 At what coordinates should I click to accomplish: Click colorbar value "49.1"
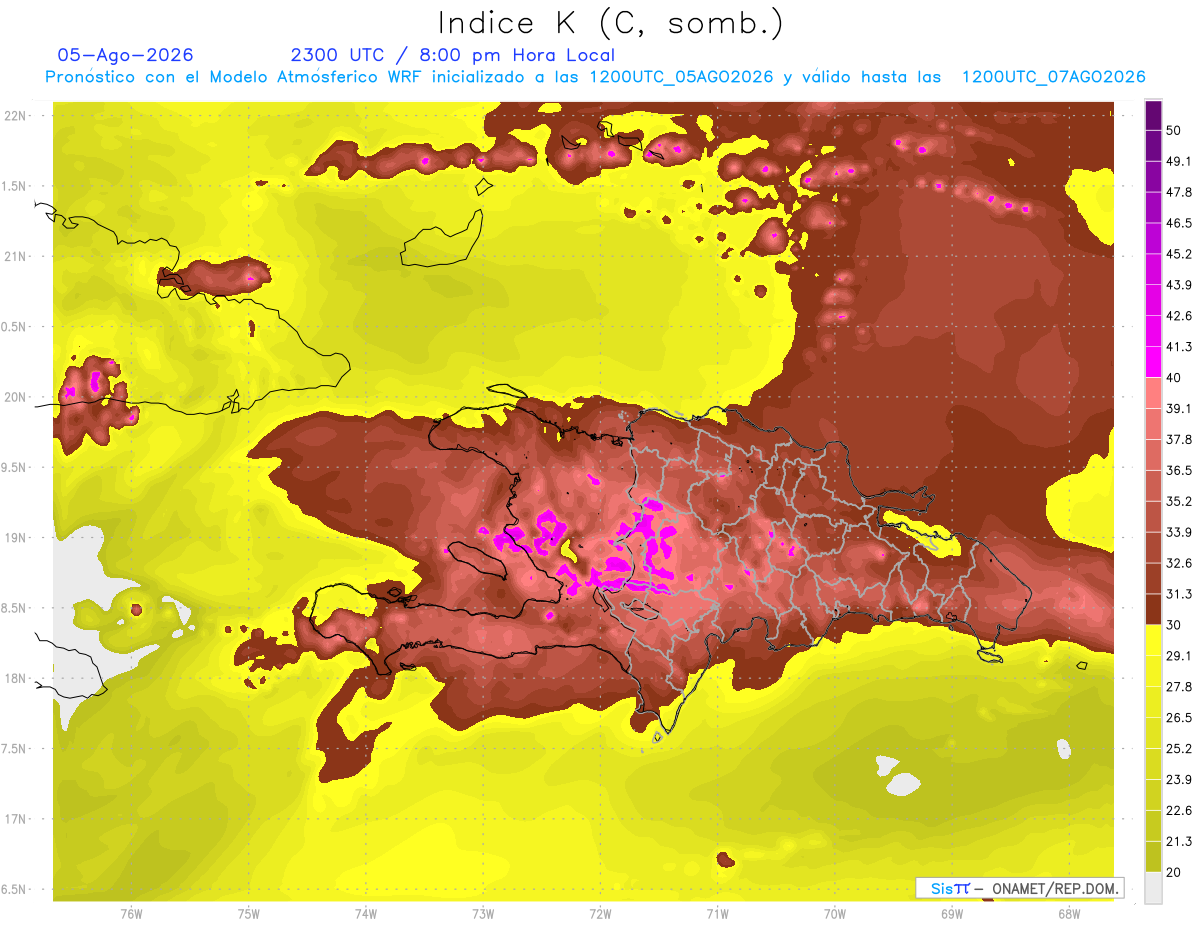pos(1179,161)
